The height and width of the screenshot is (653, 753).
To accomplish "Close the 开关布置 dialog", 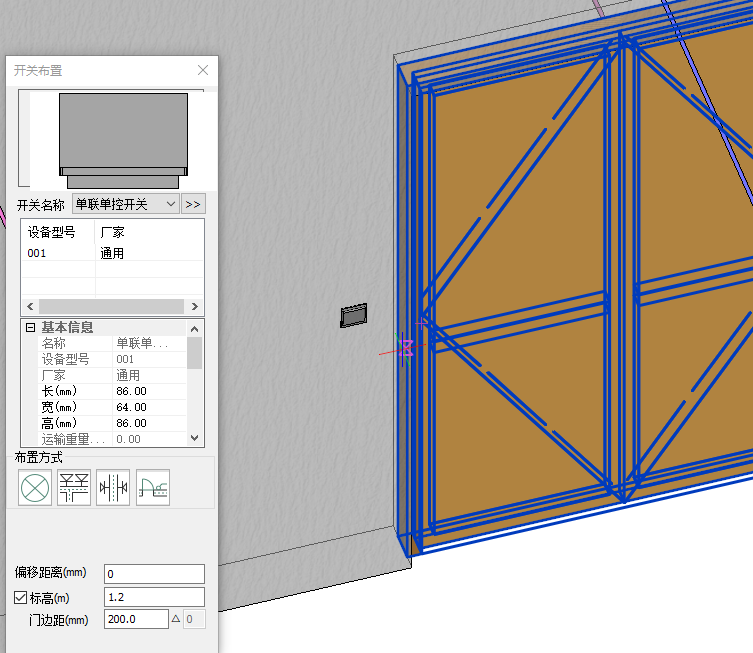I will click(x=203, y=70).
